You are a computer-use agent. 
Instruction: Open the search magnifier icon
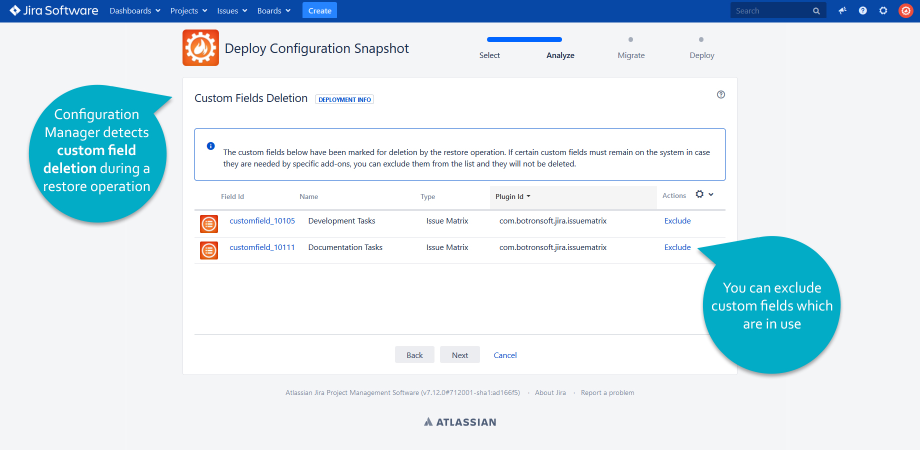point(816,11)
